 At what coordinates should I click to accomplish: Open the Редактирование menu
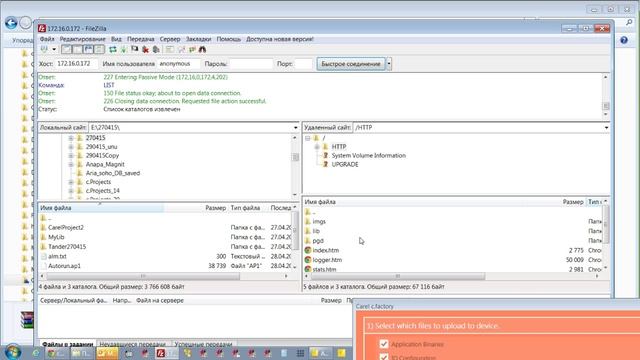(82, 39)
